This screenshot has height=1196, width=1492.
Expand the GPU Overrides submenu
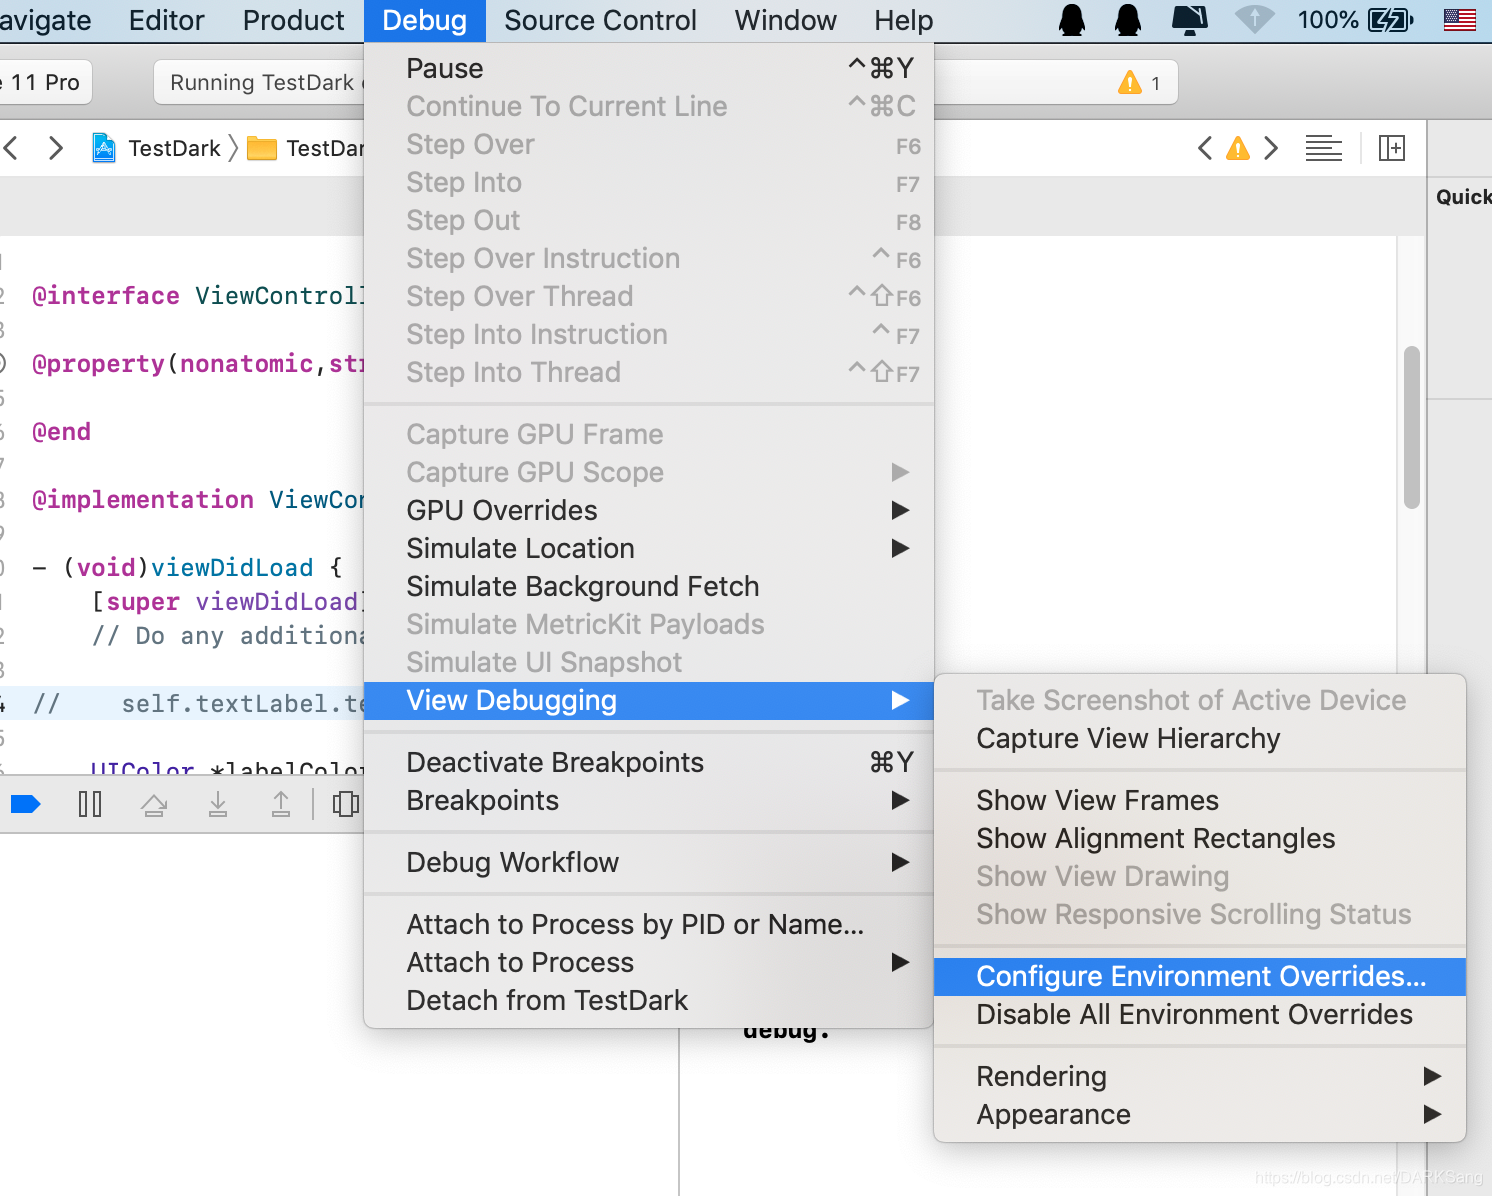[649, 510]
